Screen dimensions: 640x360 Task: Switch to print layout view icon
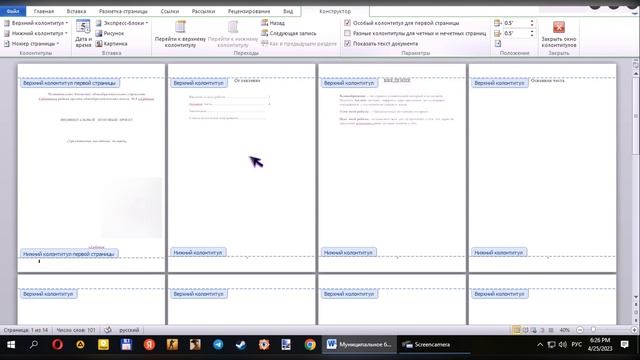(516, 330)
